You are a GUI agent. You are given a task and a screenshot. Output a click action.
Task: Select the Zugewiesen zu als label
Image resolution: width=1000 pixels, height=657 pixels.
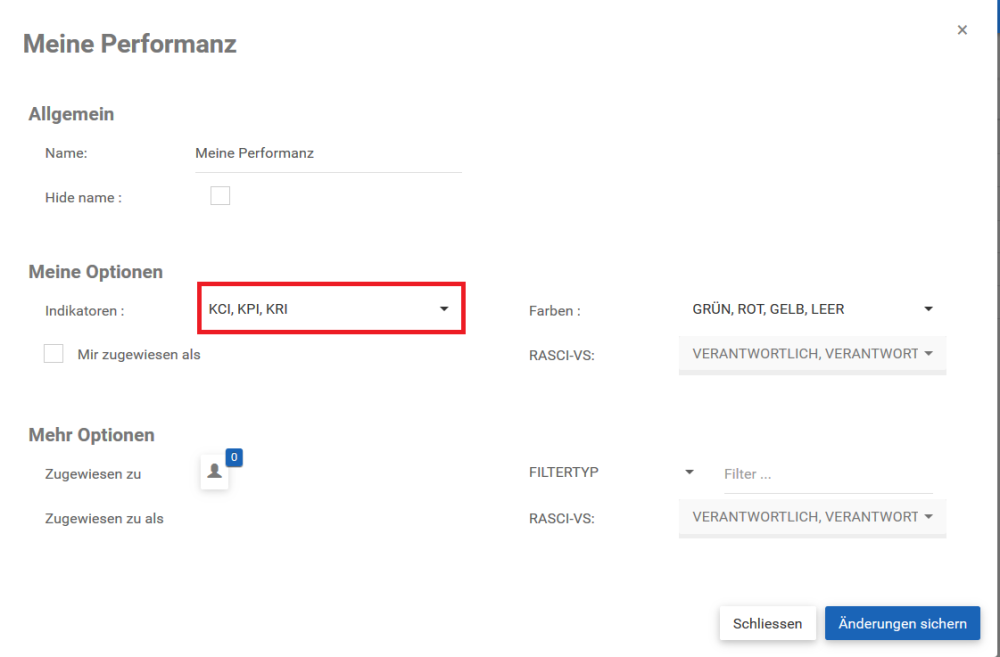104,519
